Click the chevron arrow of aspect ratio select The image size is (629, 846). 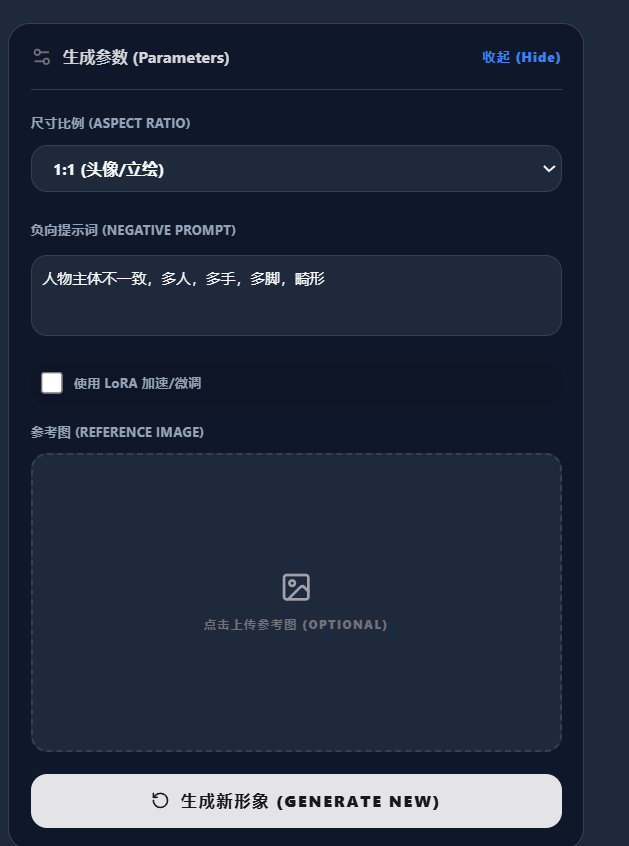pos(549,169)
